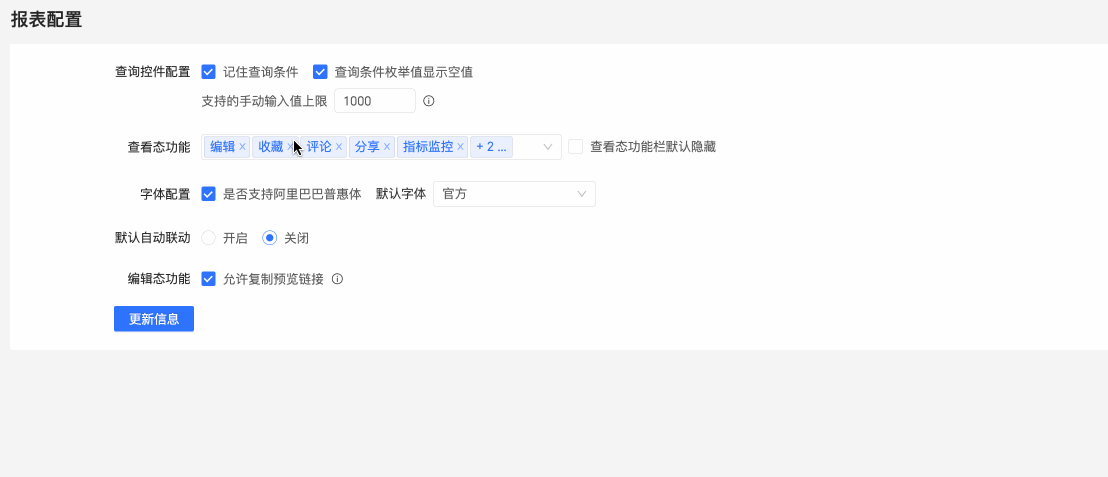1108x477 pixels.
Task: Remove the 分享 tag with its x
Action: (387, 147)
